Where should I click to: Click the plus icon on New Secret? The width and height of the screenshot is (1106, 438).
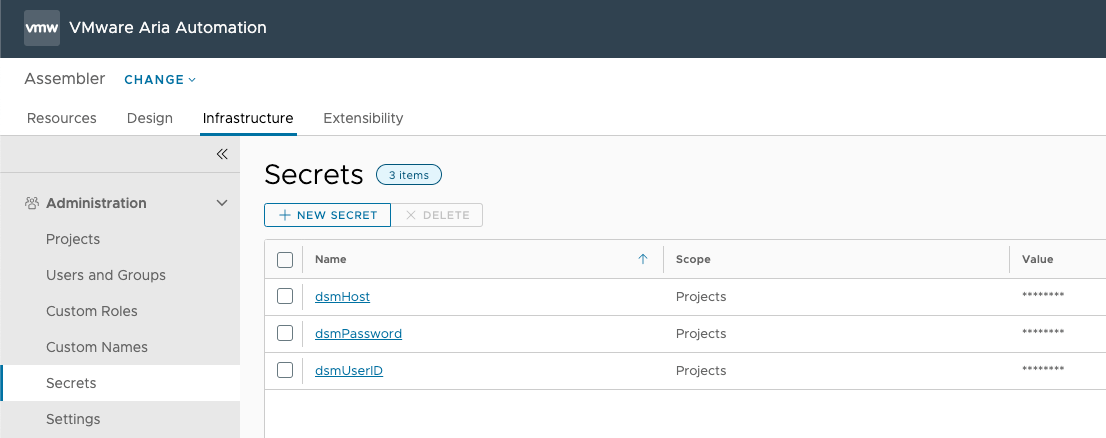(285, 215)
